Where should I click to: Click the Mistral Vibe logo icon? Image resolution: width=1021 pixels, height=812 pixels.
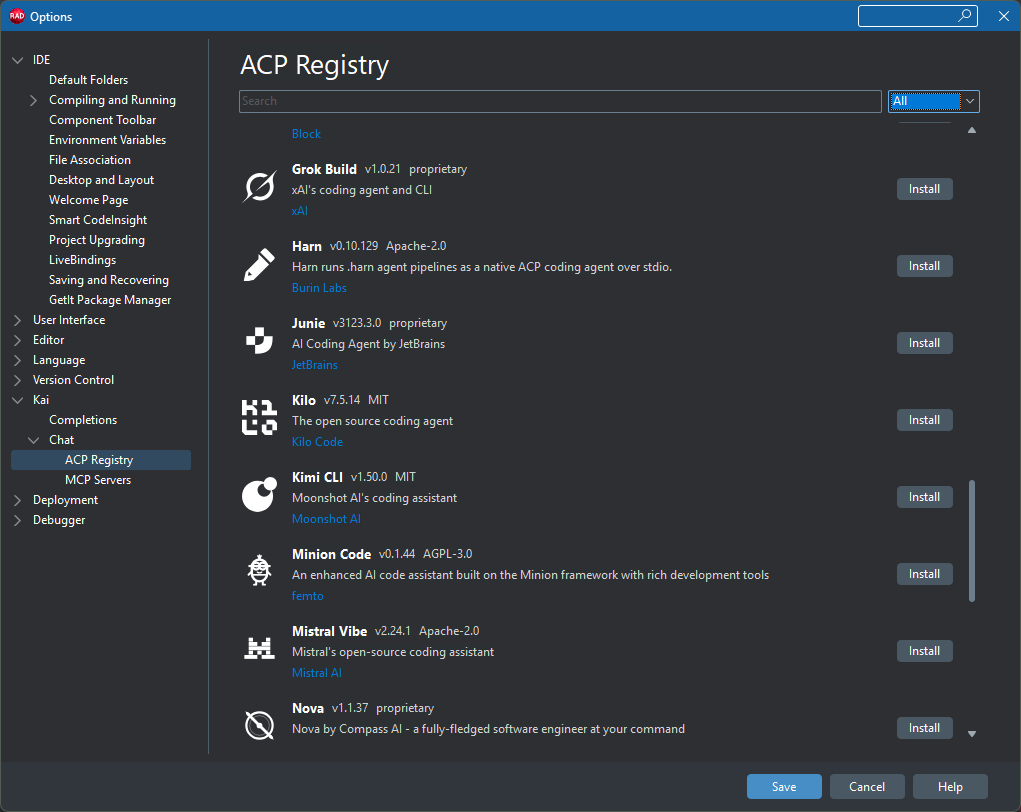click(x=259, y=649)
